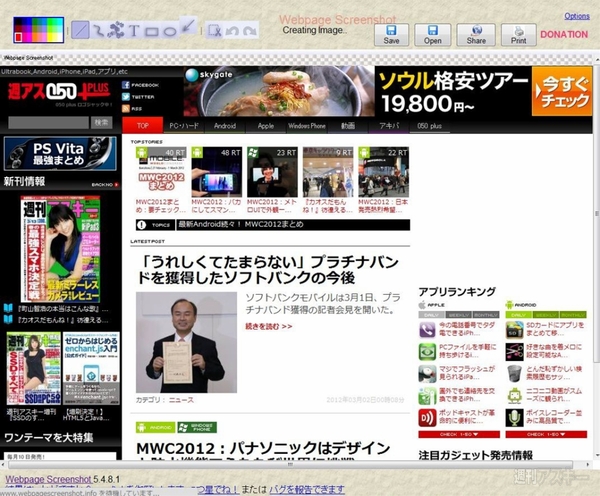Click the バグを報告できます link
Image resolution: width=600 pixels, height=496 pixels.
tap(307, 489)
